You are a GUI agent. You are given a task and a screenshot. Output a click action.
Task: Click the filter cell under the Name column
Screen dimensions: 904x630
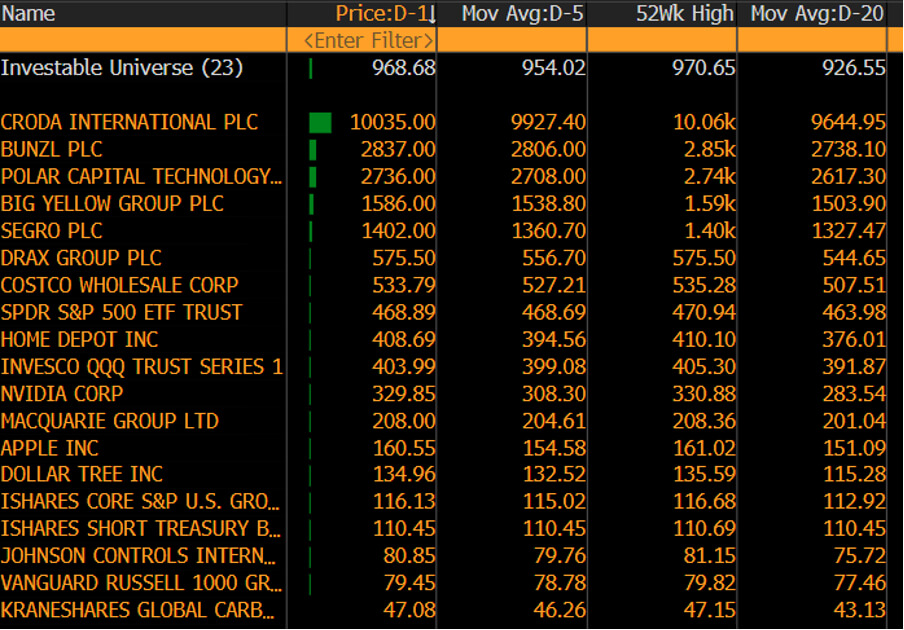[143, 40]
